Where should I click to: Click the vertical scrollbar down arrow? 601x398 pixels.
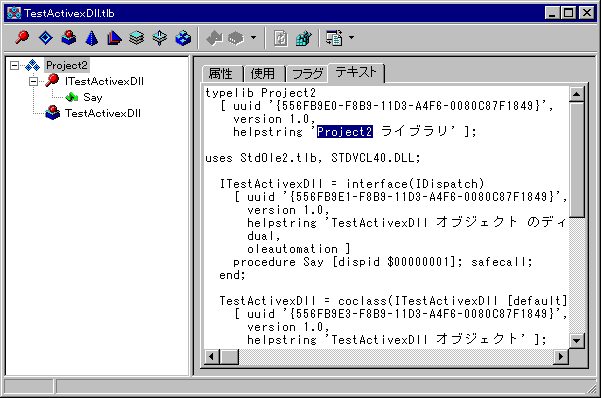[576, 340]
